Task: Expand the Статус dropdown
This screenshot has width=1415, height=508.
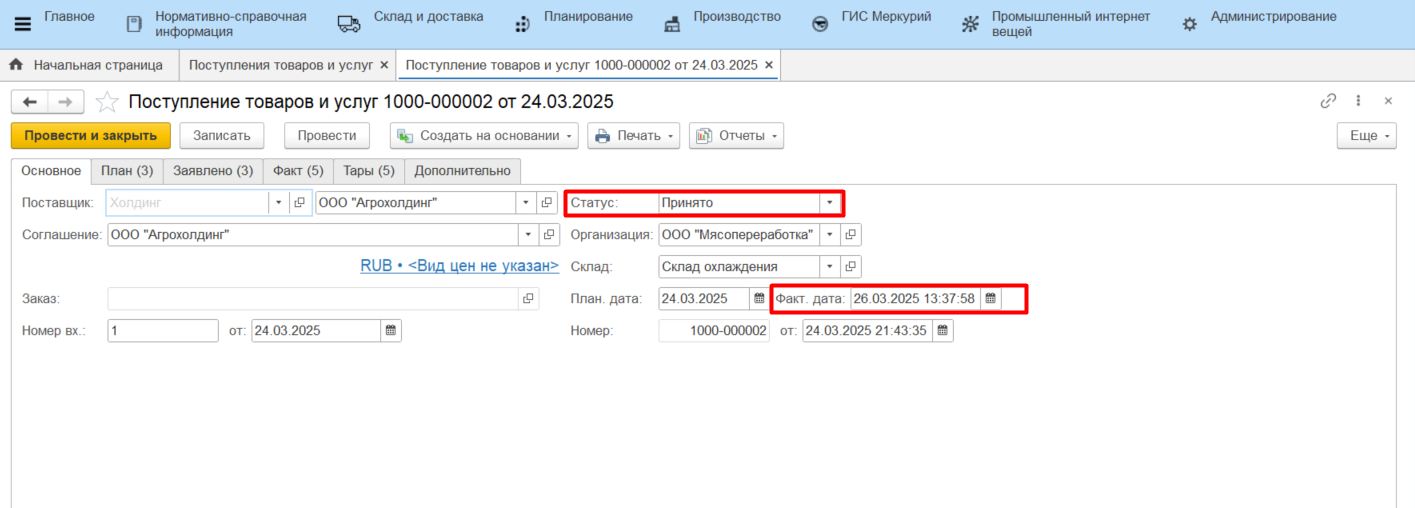Action: tap(829, 203)
